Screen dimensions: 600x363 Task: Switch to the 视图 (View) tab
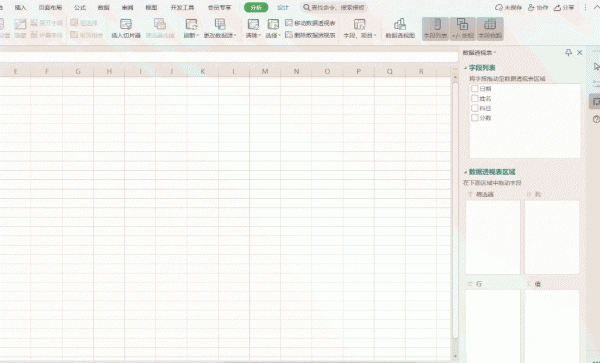[151, 7]
